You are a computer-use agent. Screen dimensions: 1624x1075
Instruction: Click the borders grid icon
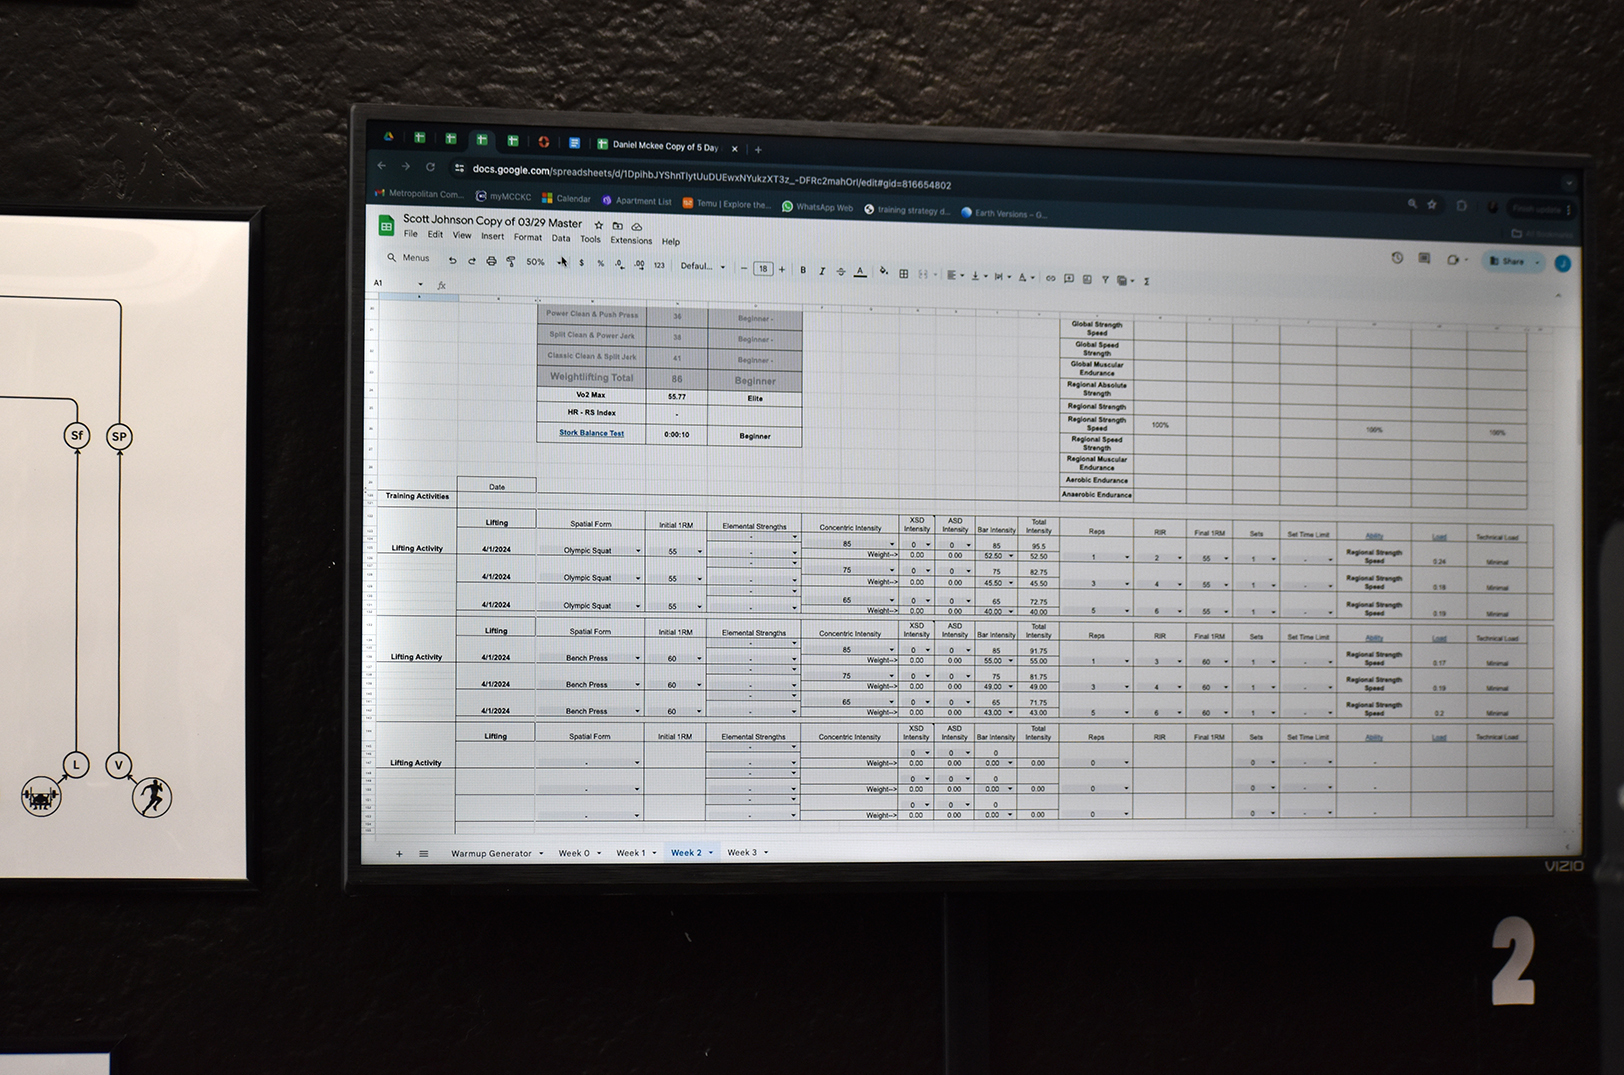click(903, 273)
